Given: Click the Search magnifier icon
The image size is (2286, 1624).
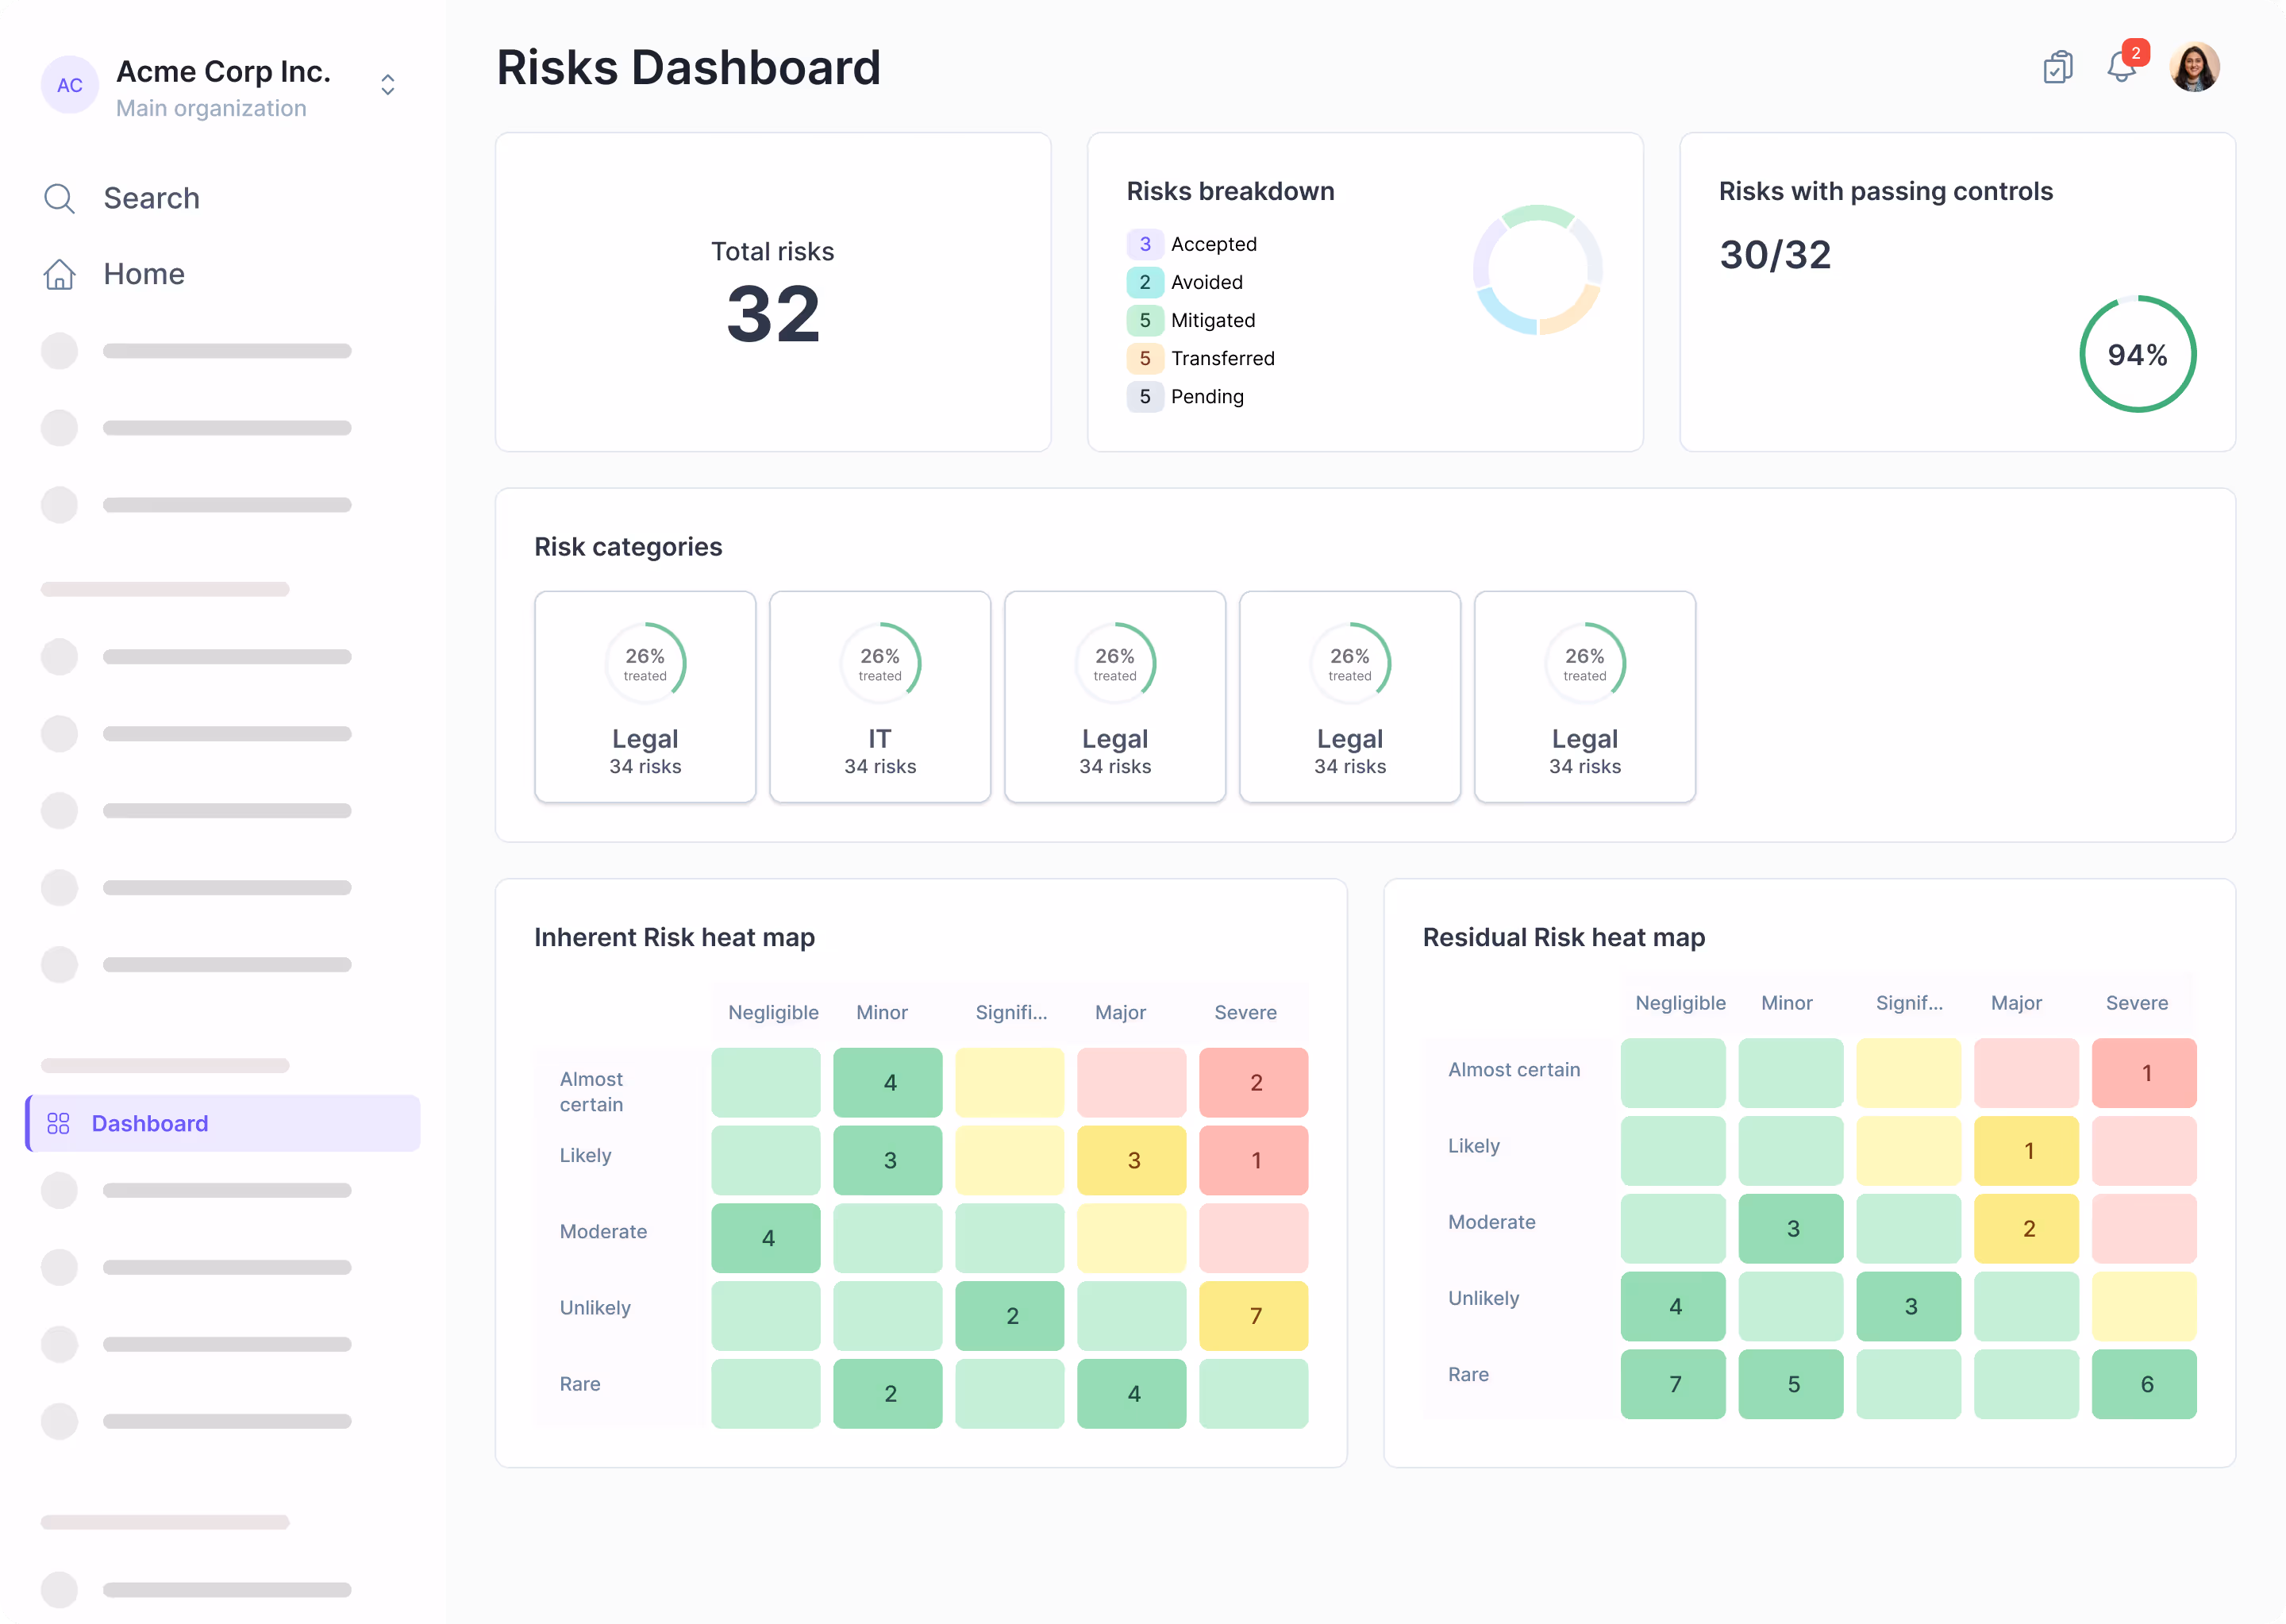Looking at the screenshot, I should (59, 198).
